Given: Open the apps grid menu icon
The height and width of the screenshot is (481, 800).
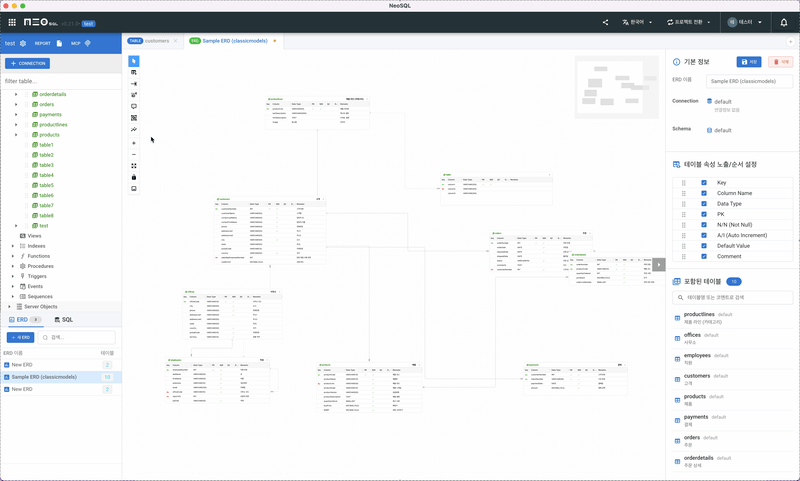Looking at the screenshot, I should pos(12,22).
